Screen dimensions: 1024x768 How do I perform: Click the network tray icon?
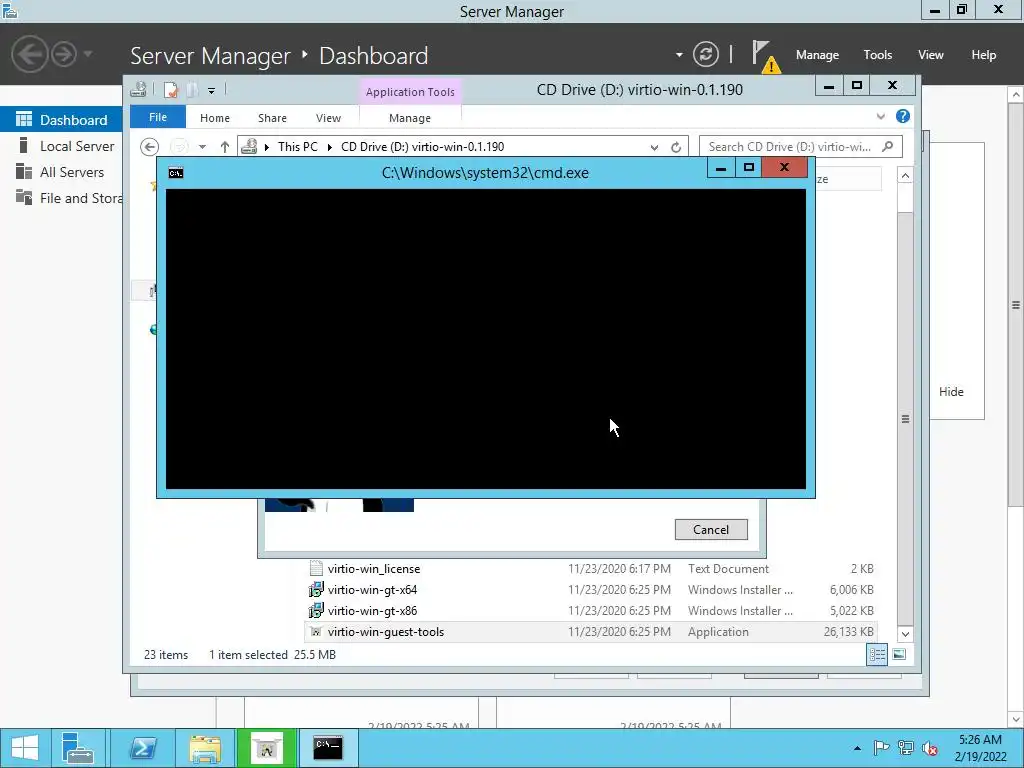(905, 748)
